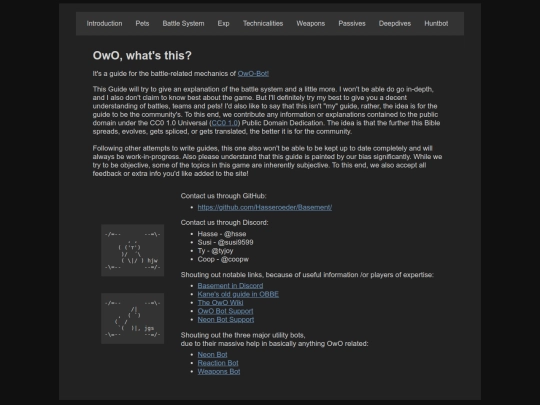Viewport: 540px width, 405px height.
Task: Open Neon Bot Support link
Action: point(226,320)
